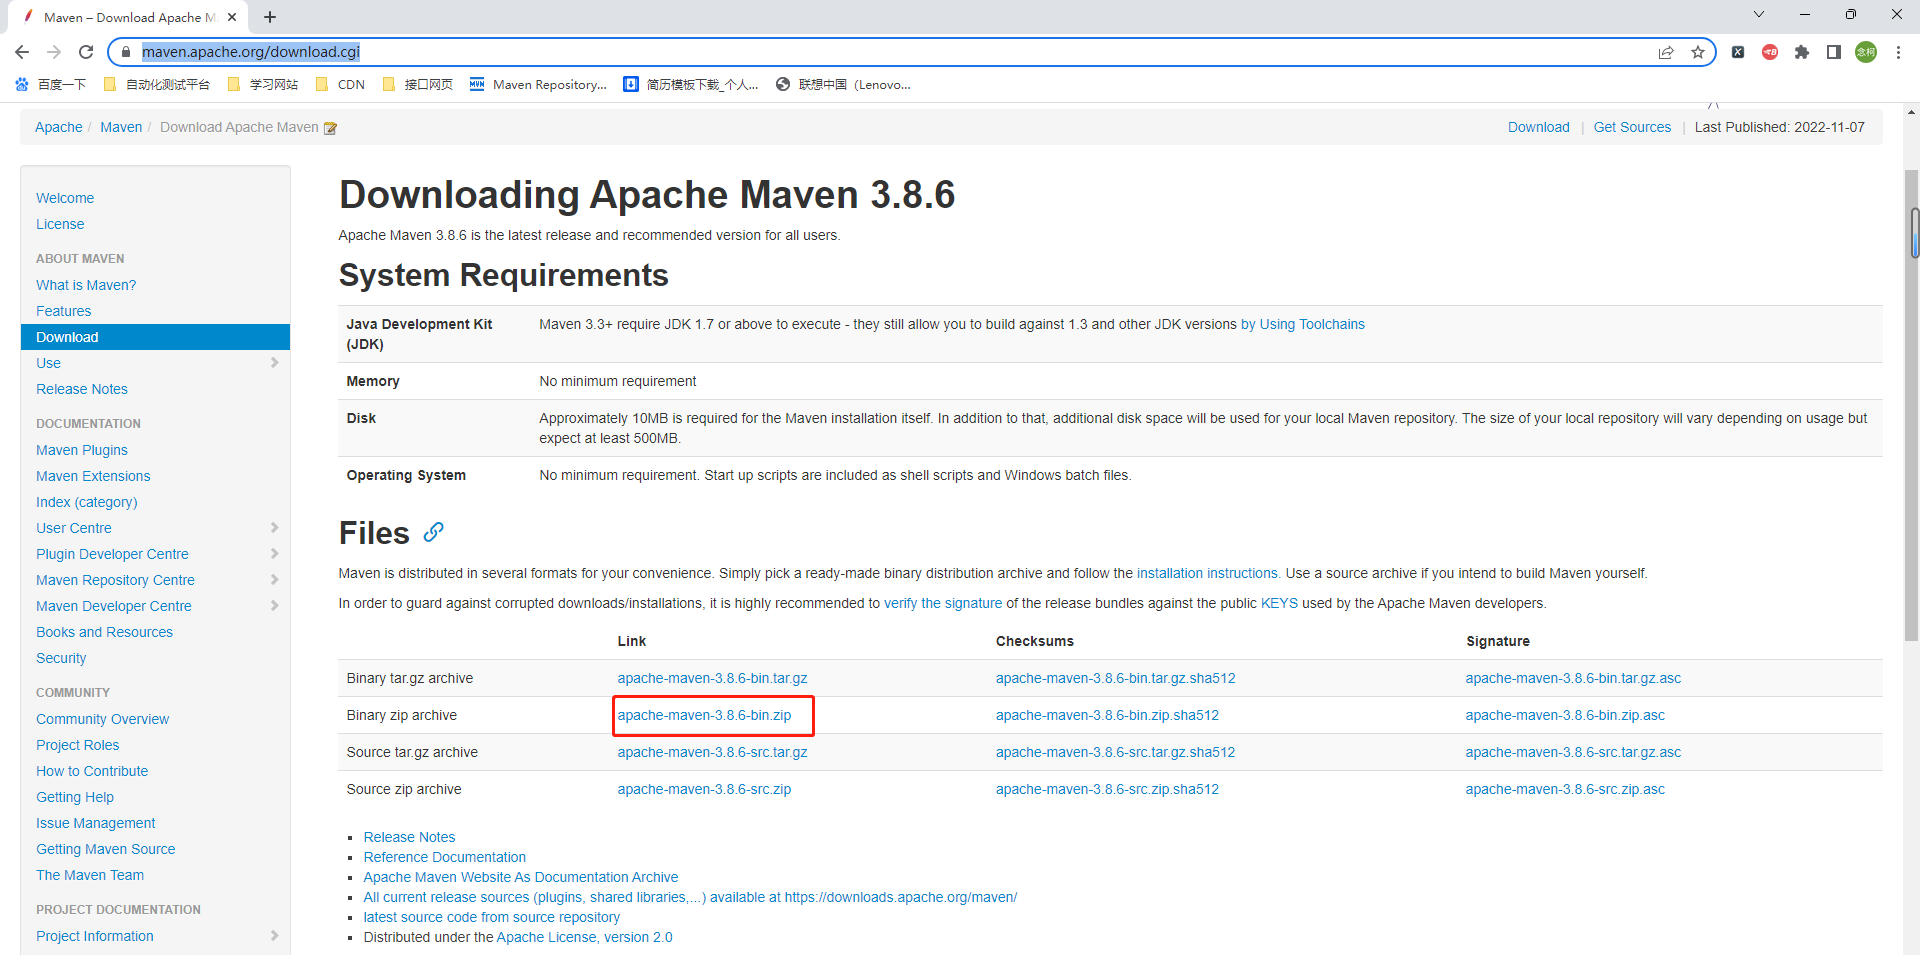Open the 简历模板下载 bookmark
Viewport: 1920px width, 955px height.
point(691,85)
